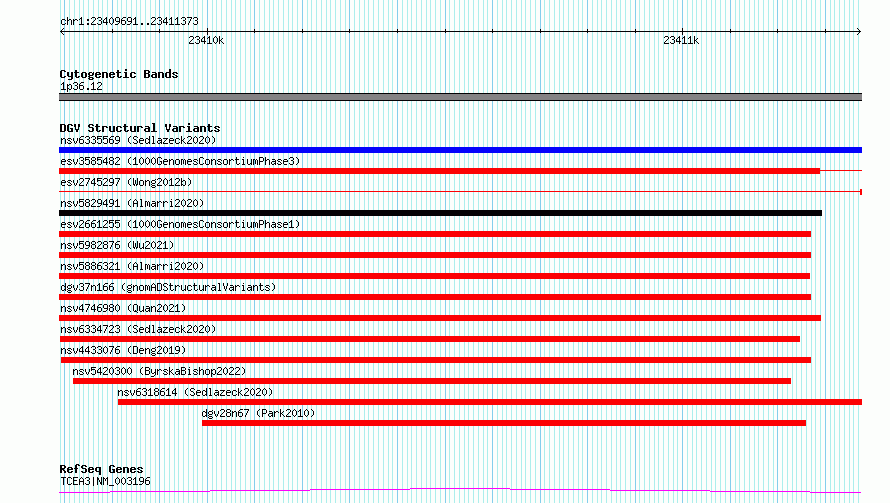This screenshot has height=503, width=890.
Task: Click the gray 1p36.12 cytogenetic band bar
Action: pyautogui.click(x=460, y=97)
